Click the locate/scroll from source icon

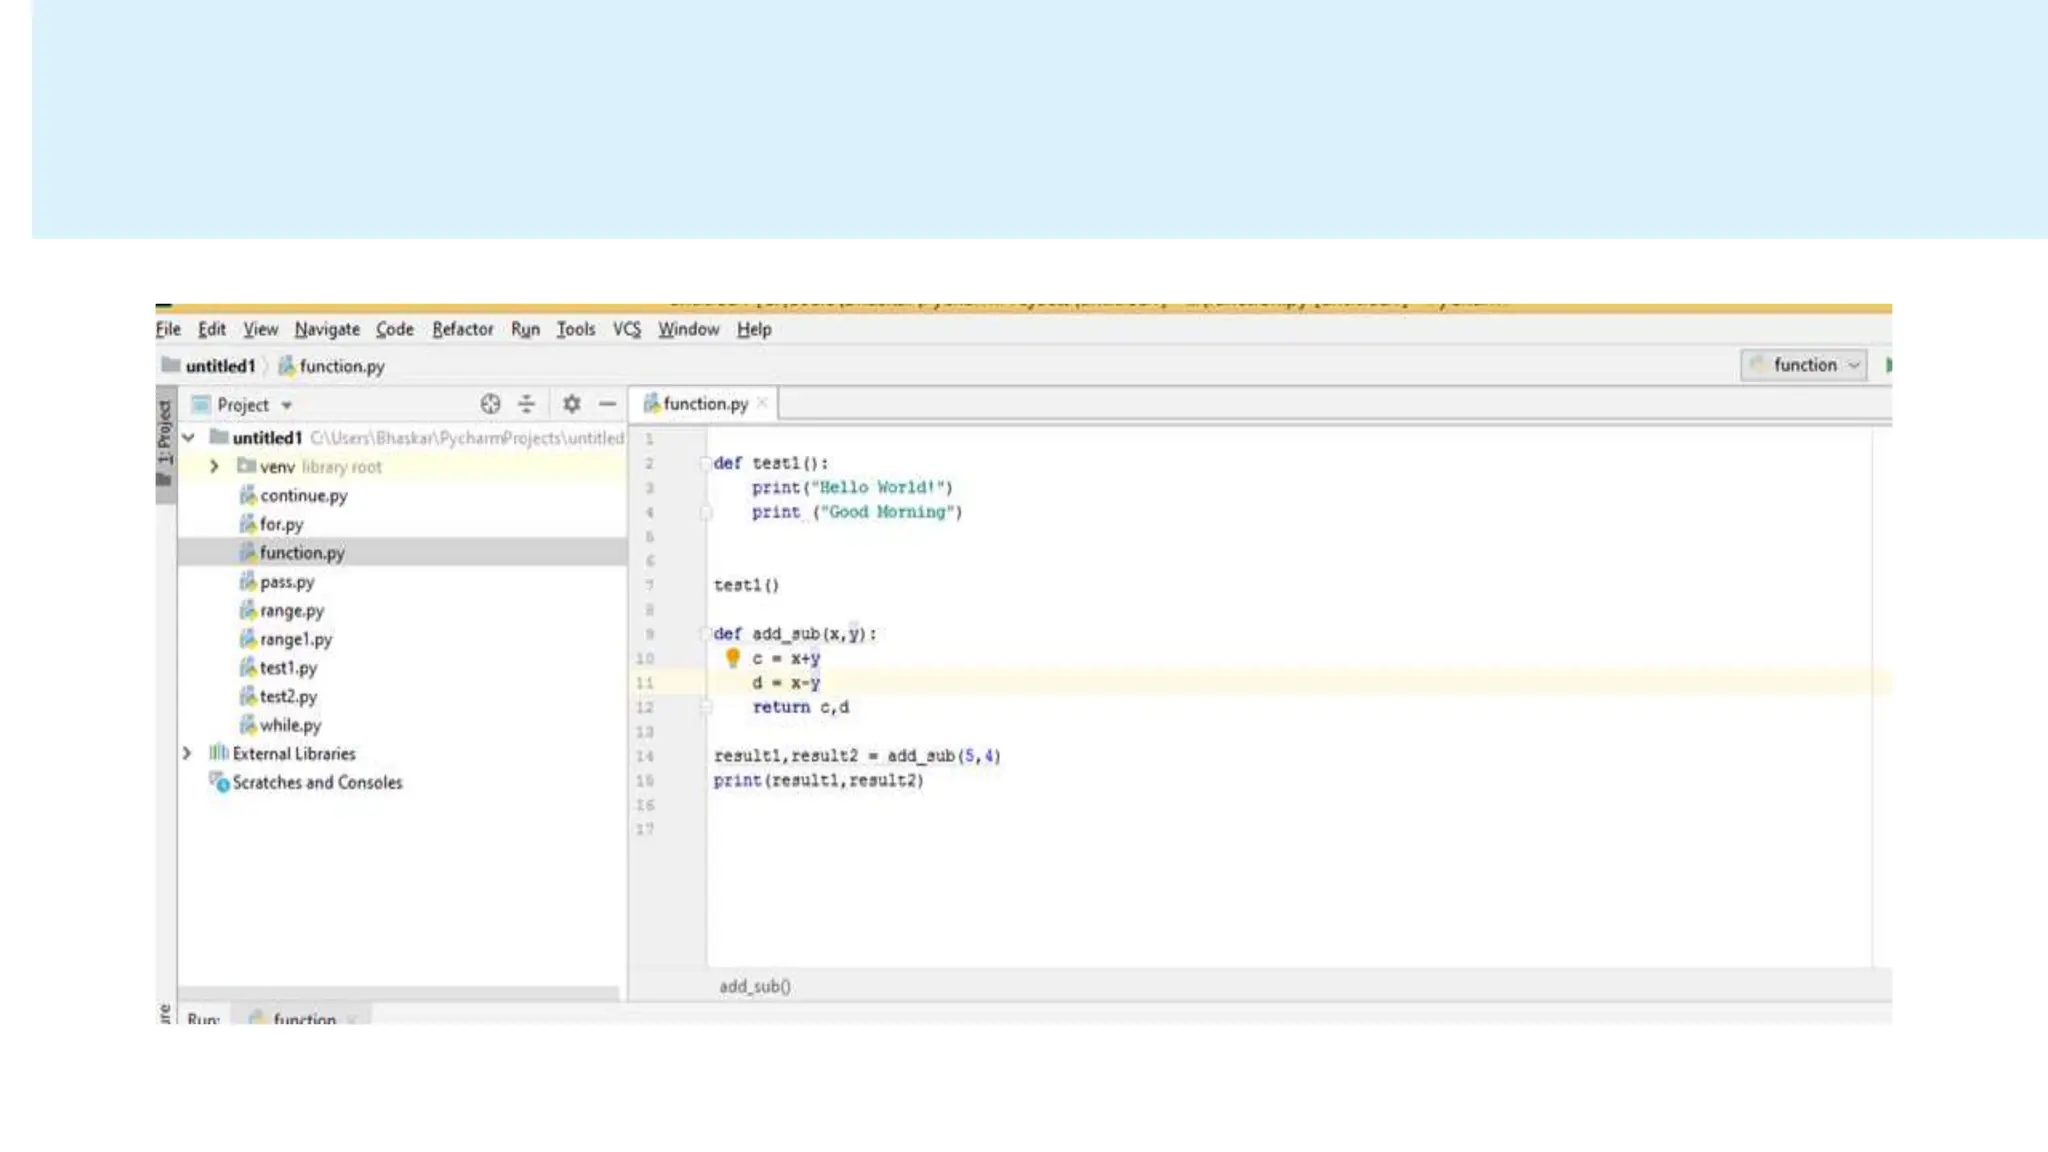(x=490, y=404)
